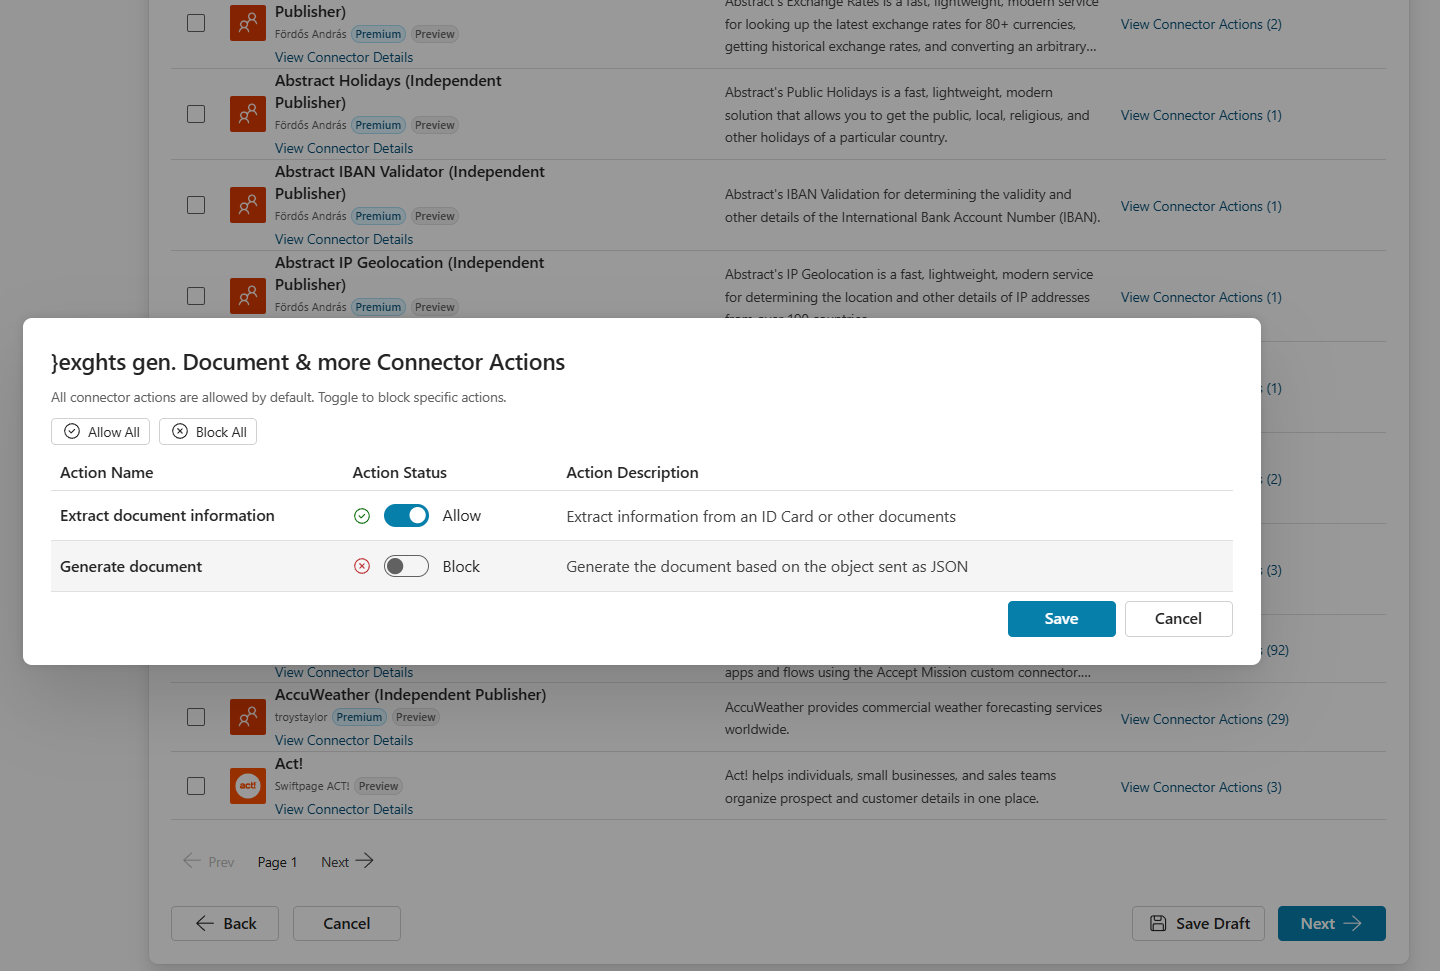The height and width of the screenshot is (971, 1440).
Task: Click the Preview badge on Act!
Action: 379,786
